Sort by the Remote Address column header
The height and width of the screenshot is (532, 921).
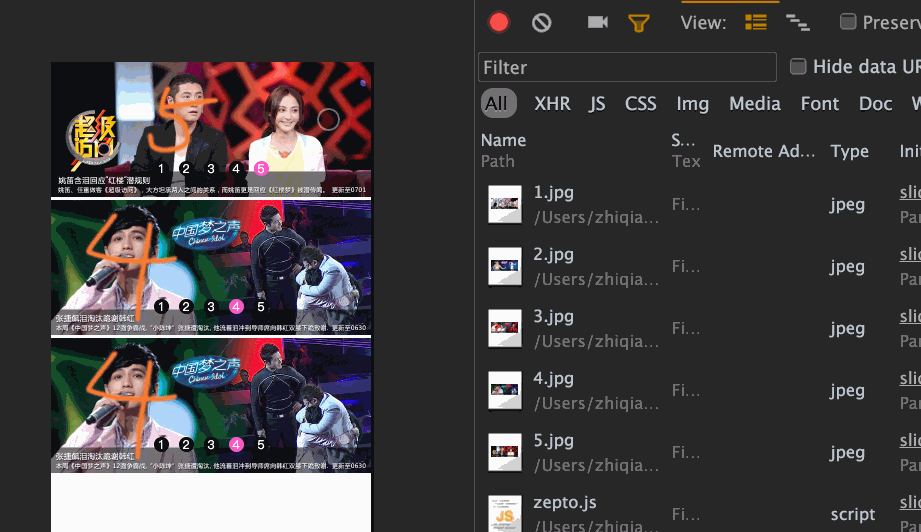[x=764, y=151]
